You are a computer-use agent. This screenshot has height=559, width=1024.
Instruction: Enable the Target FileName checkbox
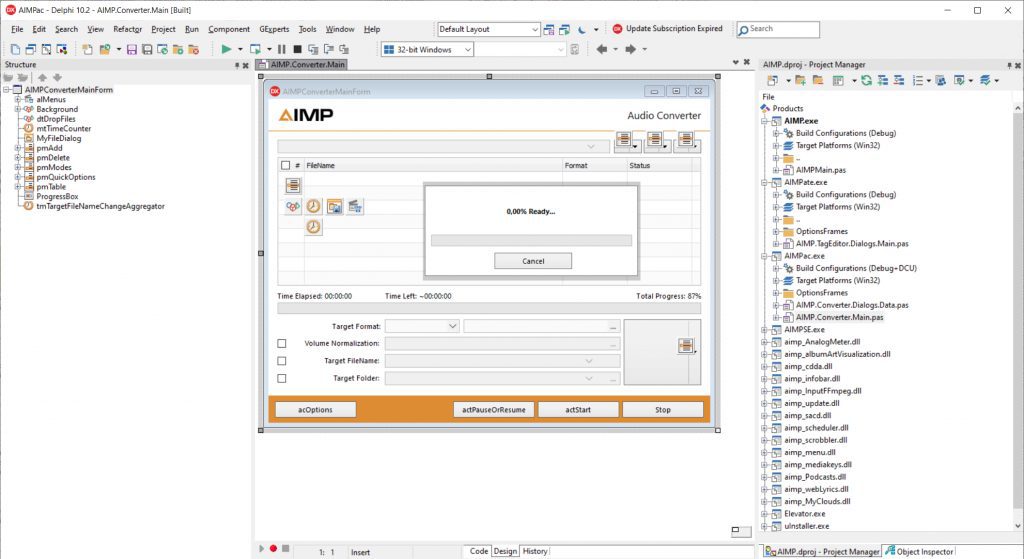click(281, 360)
